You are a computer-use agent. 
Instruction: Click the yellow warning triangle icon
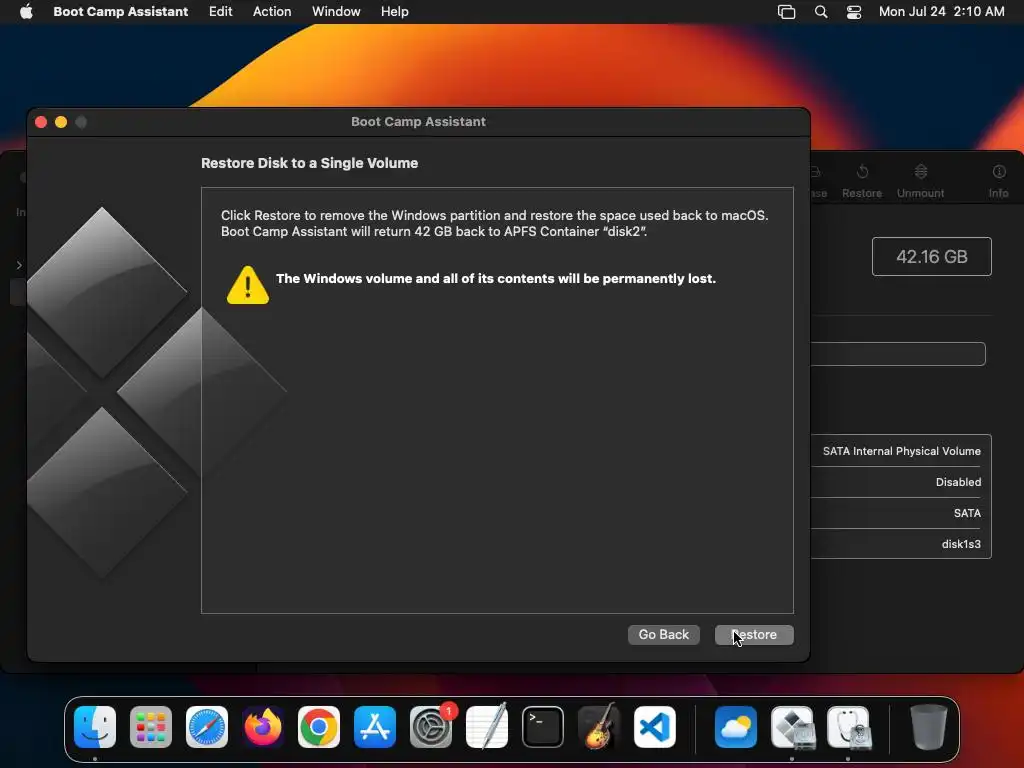click(x=248, y=285)
